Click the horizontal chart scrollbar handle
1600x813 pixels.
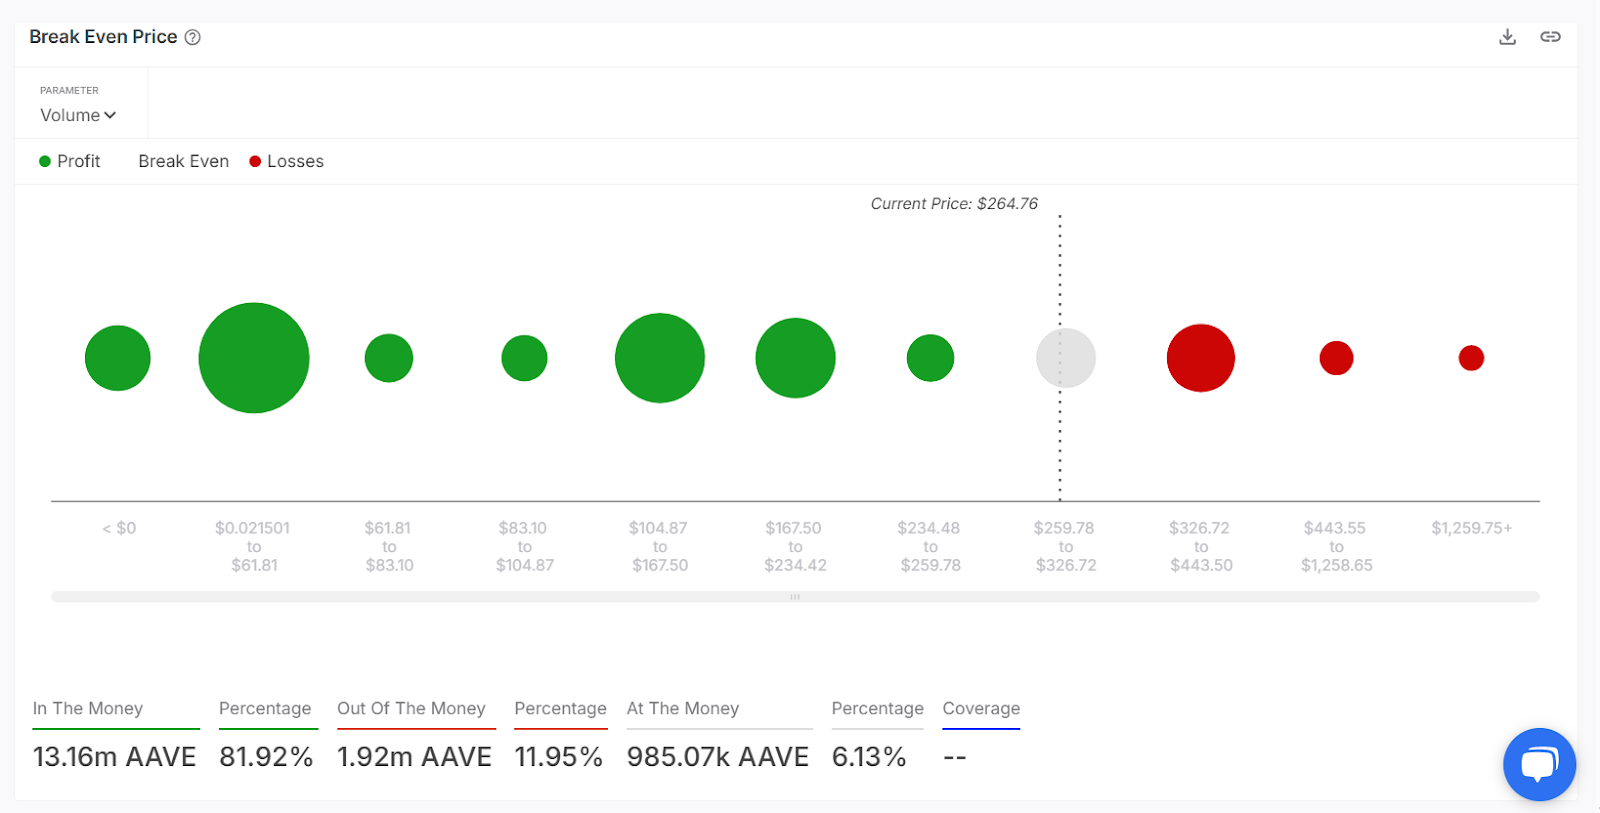tap(795, 597)
